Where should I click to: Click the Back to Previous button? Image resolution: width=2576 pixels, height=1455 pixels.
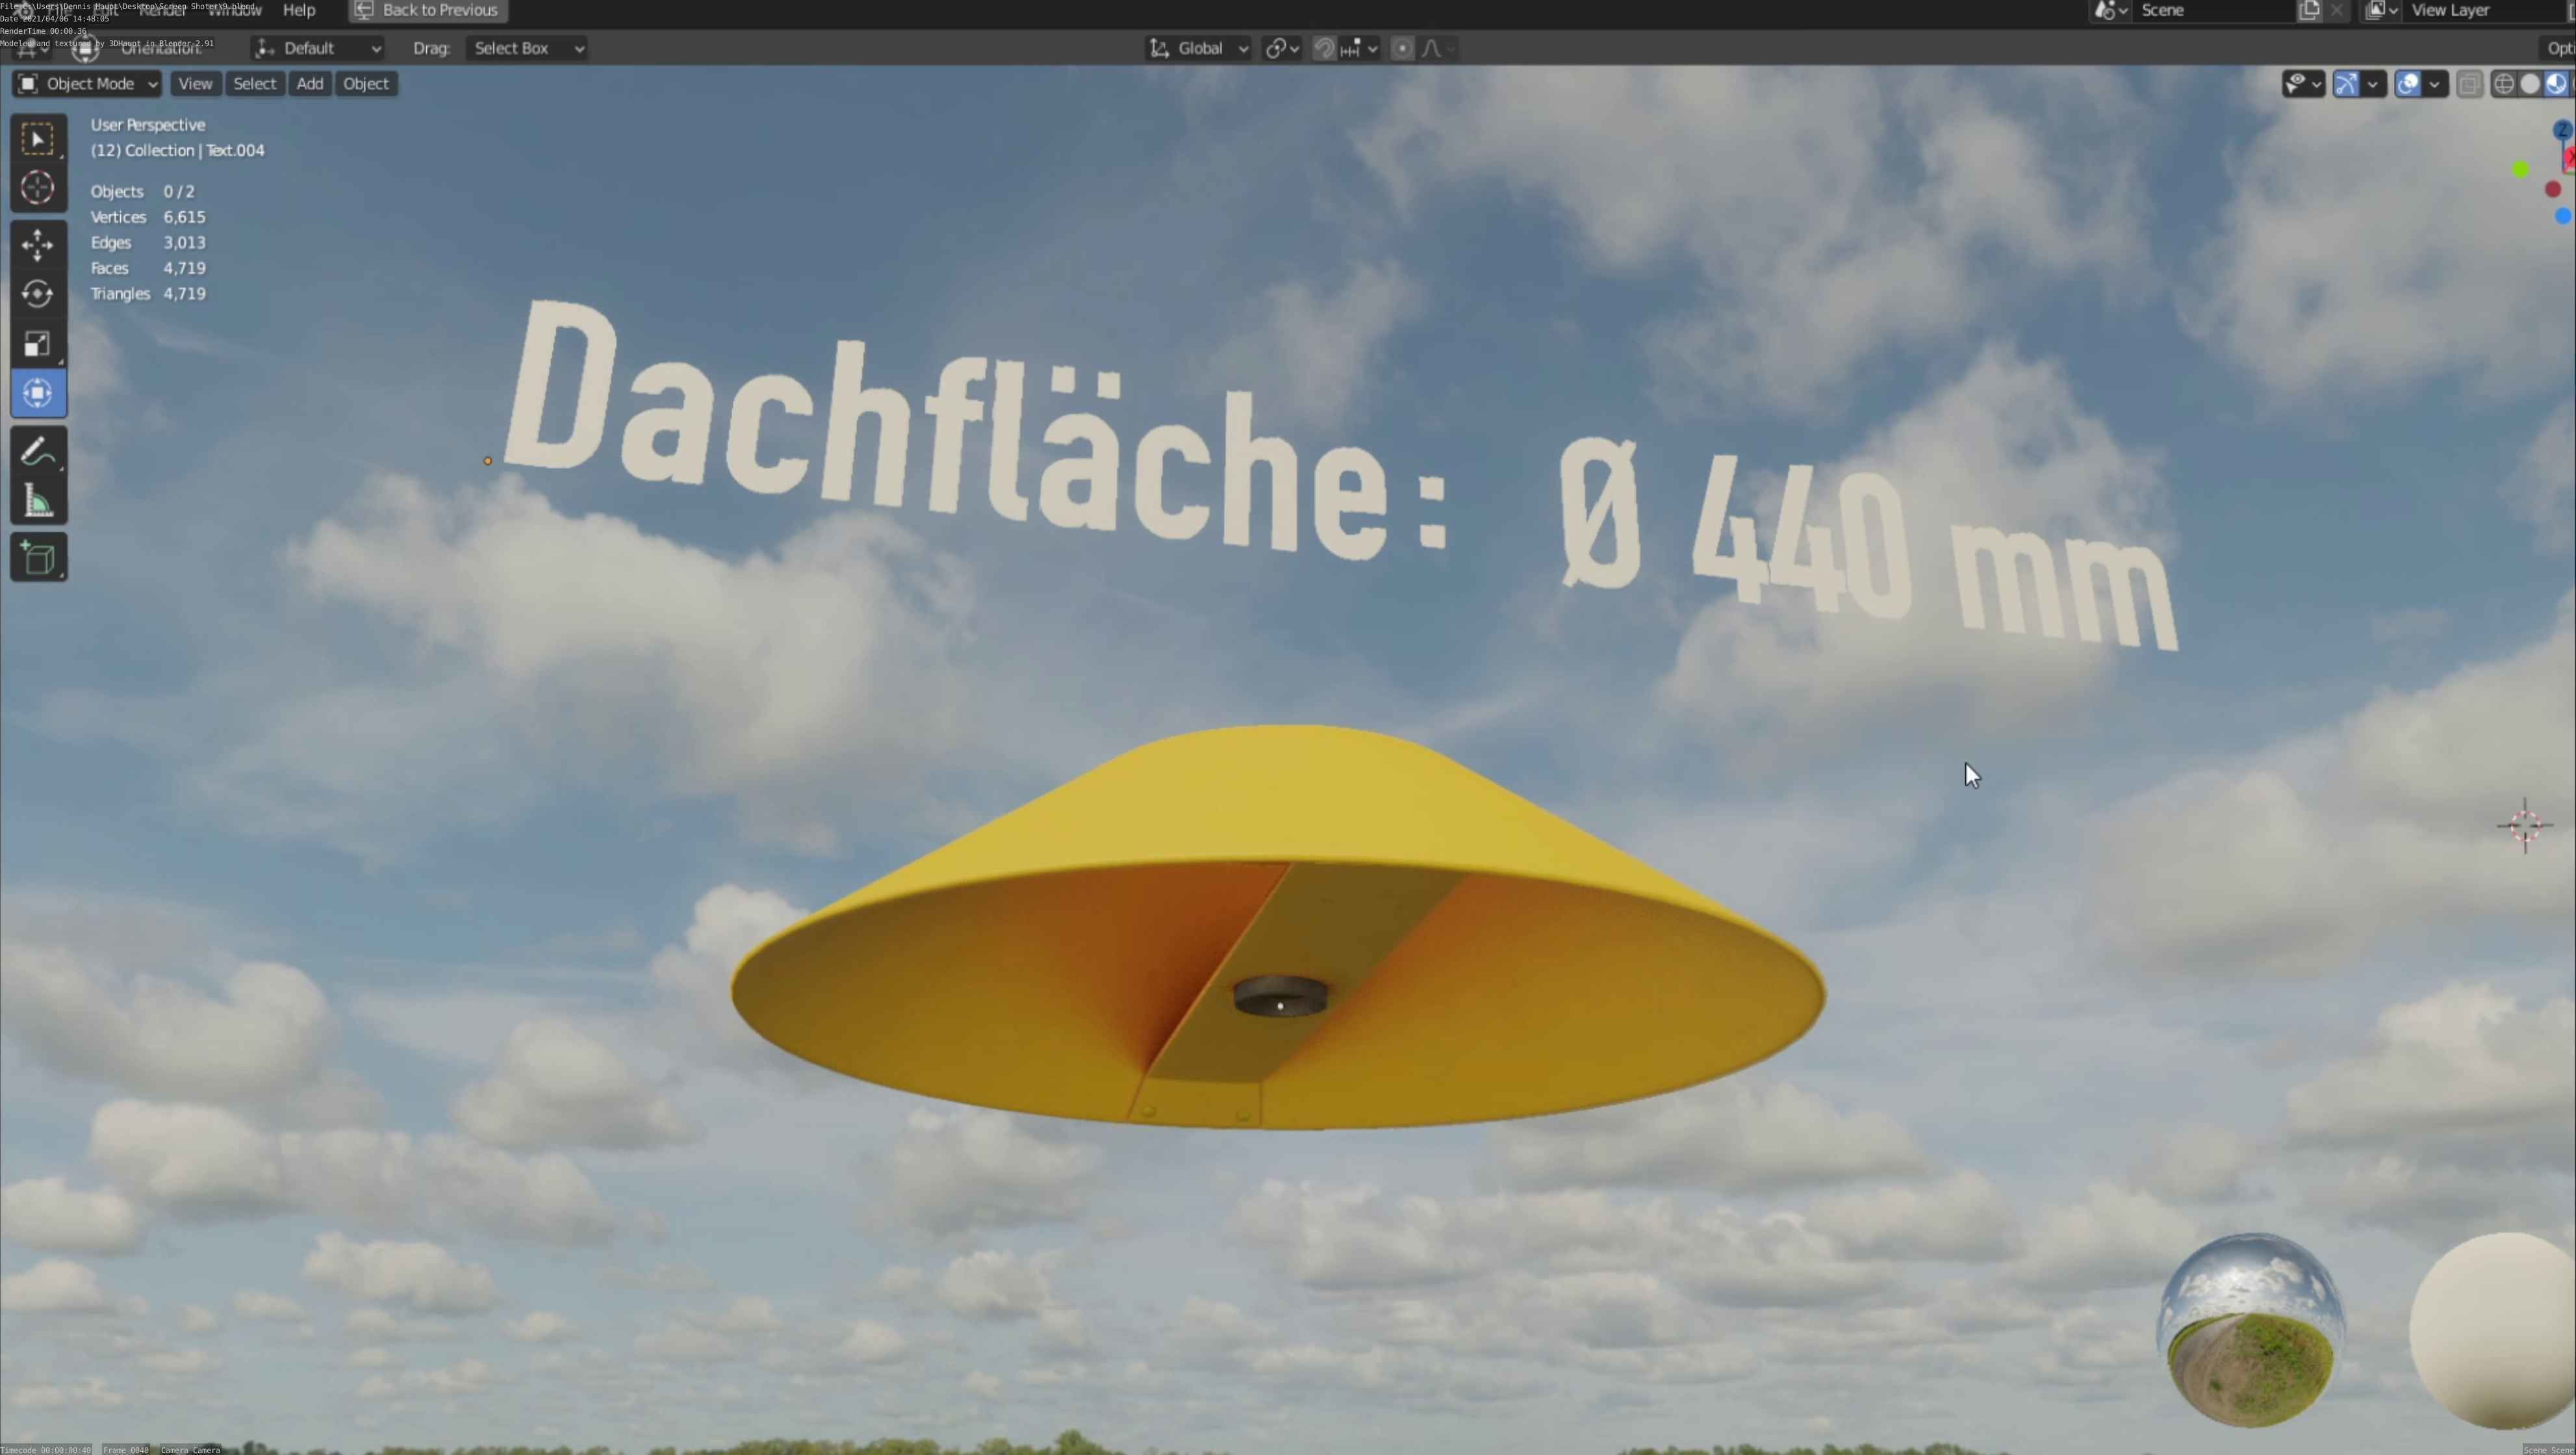coord(427,10)
